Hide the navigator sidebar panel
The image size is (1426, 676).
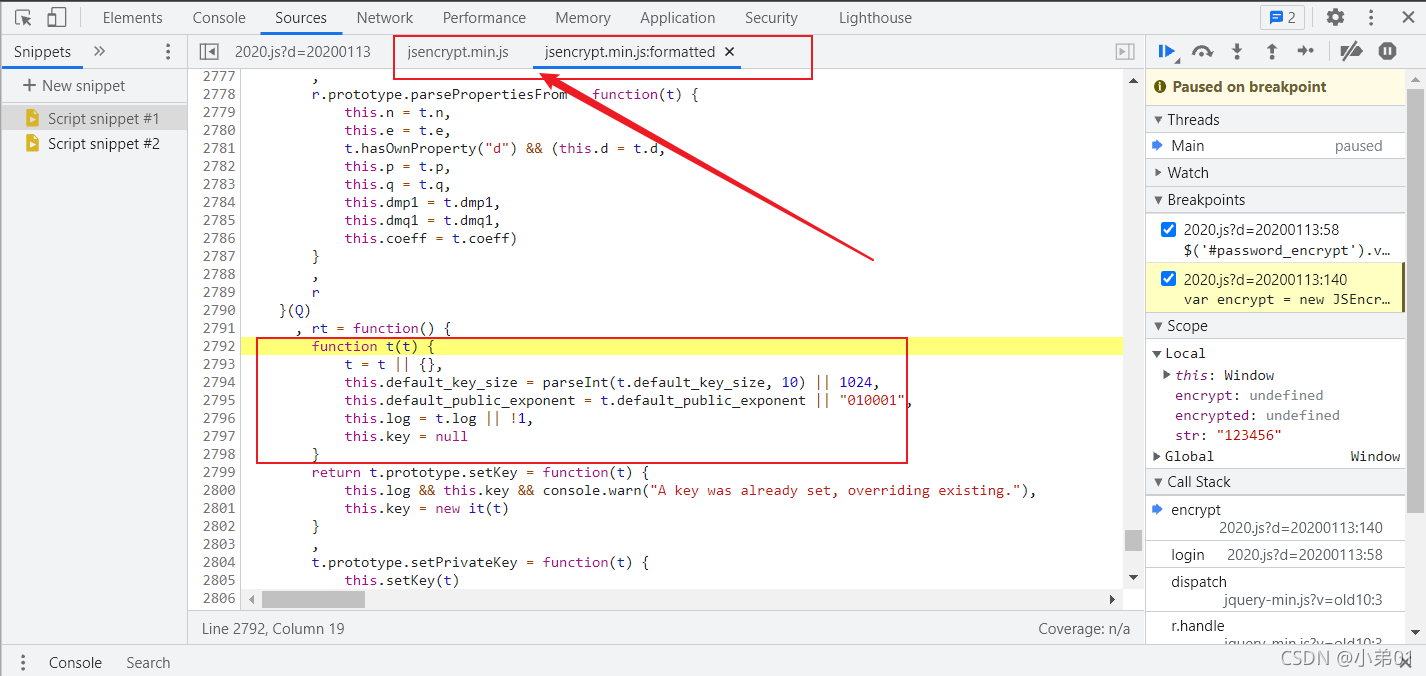[210, 51]
